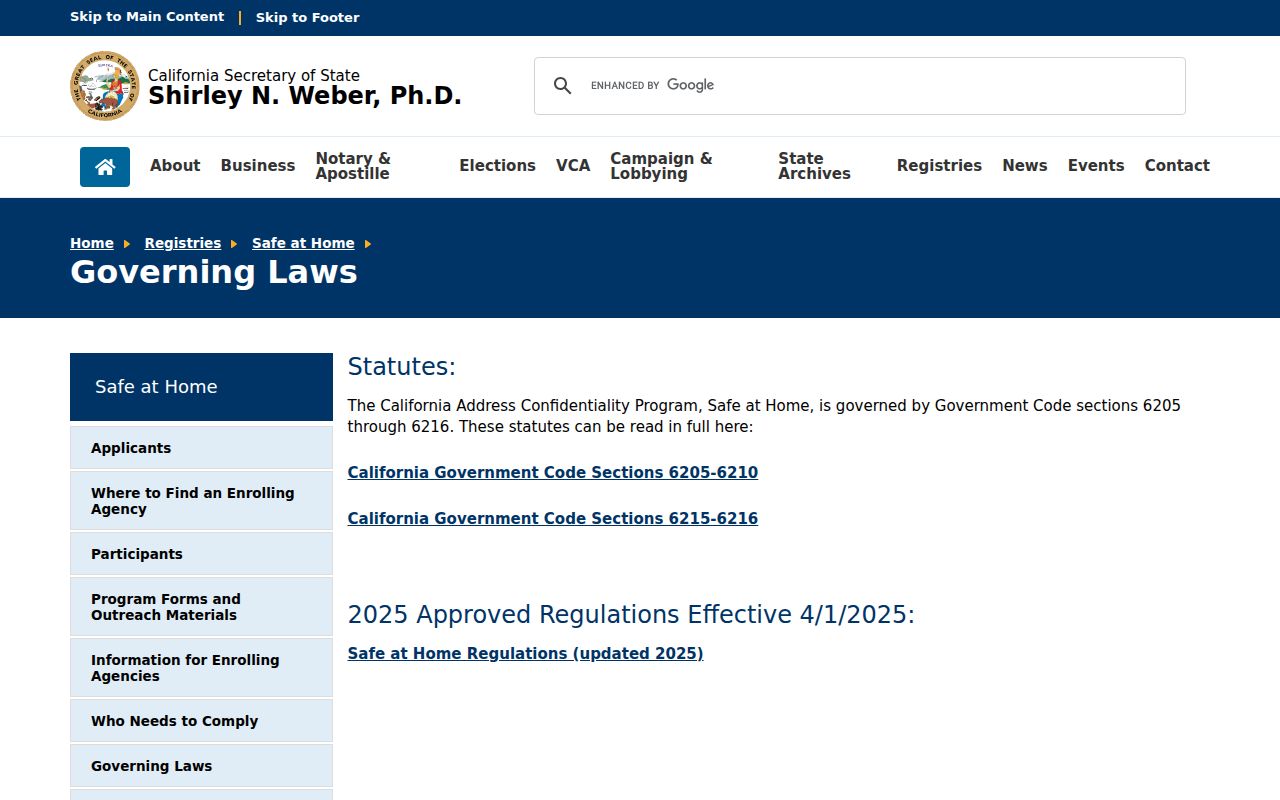Open the Elections menu item
This screenshot has height=800, width=1280.
tap(497, 166)
